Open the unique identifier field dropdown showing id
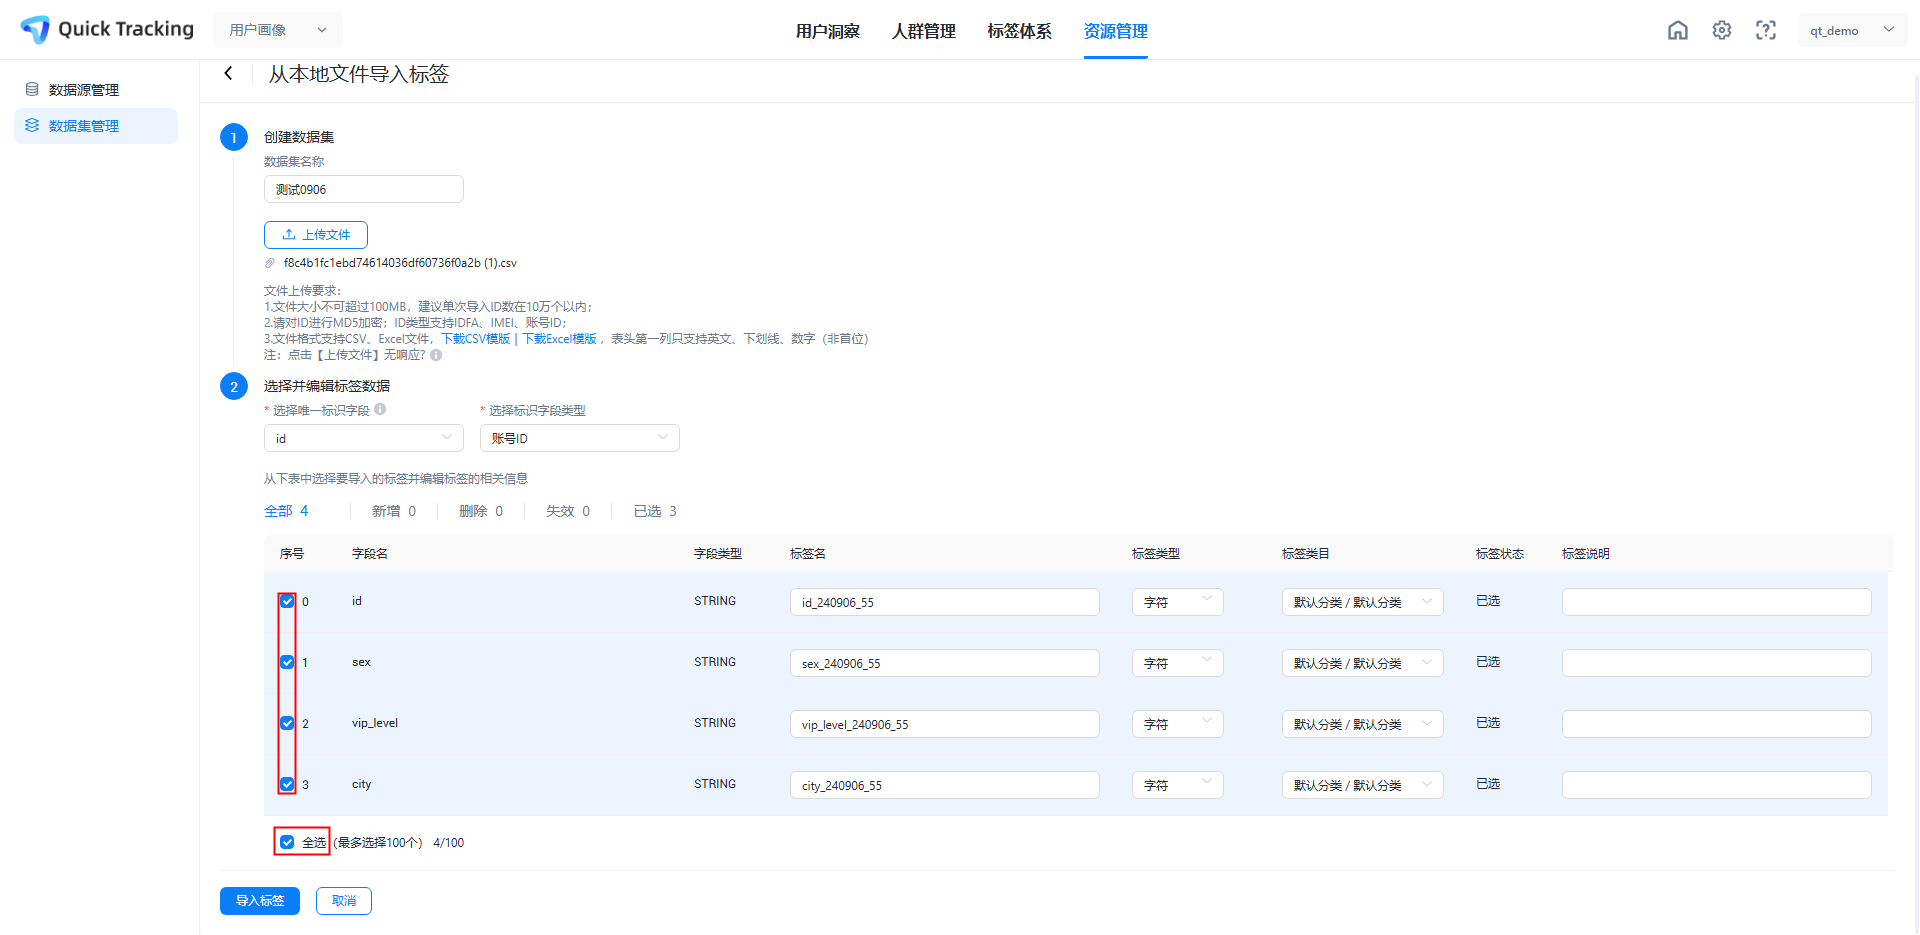 (364, 438)
